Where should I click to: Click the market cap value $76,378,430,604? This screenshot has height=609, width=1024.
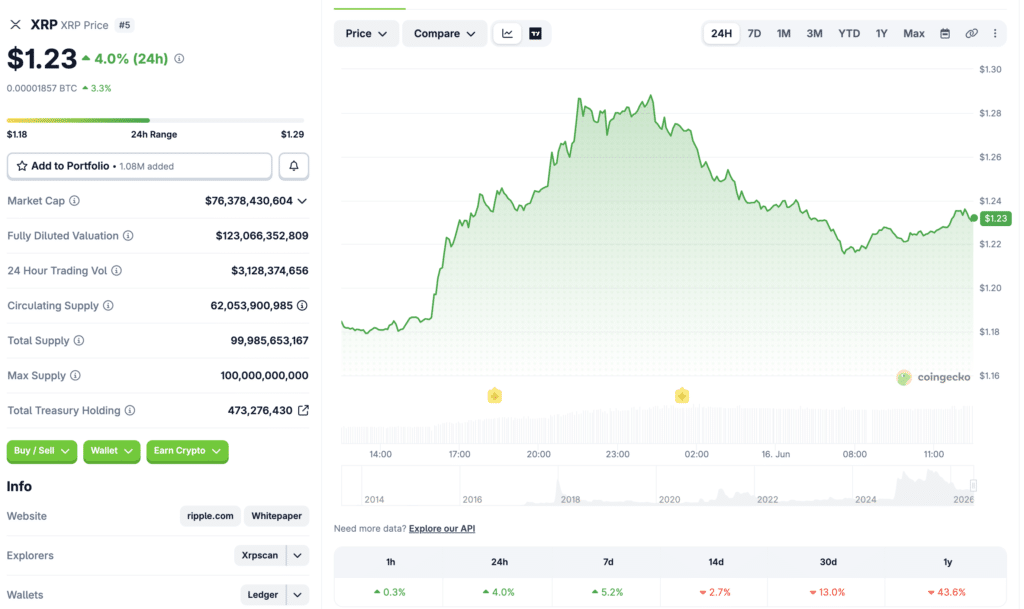(x=249, y=200)
